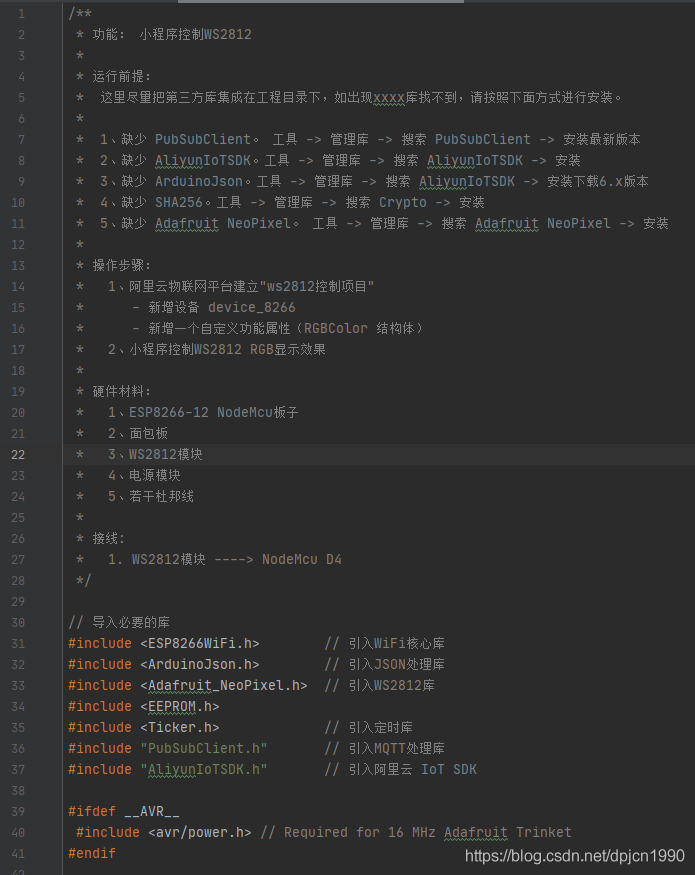The width and height of the screenshot is (695, 875).
Task: Click '"PubSubClient.h"' string on line 36
Action: point(204,749)
